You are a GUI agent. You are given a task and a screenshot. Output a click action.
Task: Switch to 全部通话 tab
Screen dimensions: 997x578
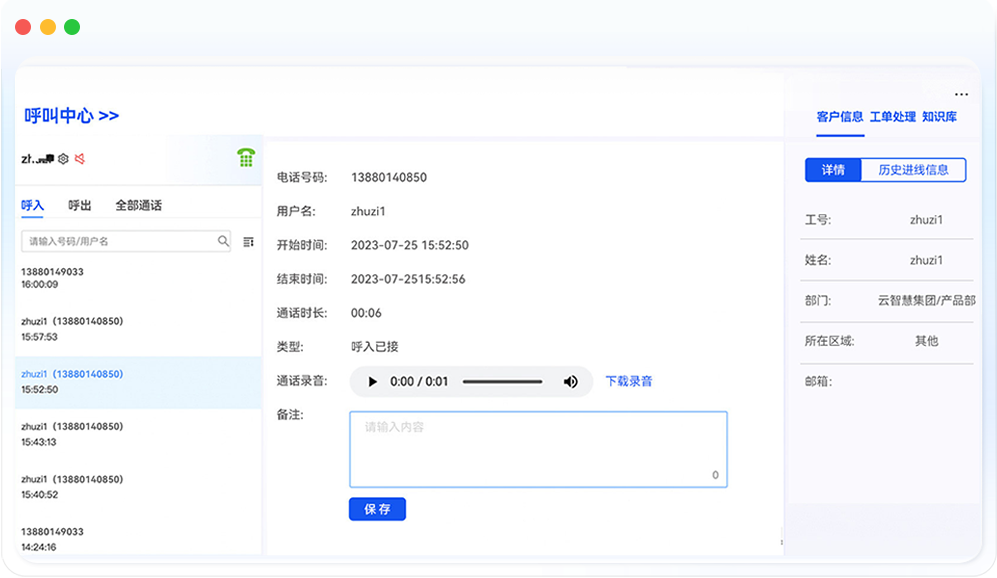click(138, 206)
